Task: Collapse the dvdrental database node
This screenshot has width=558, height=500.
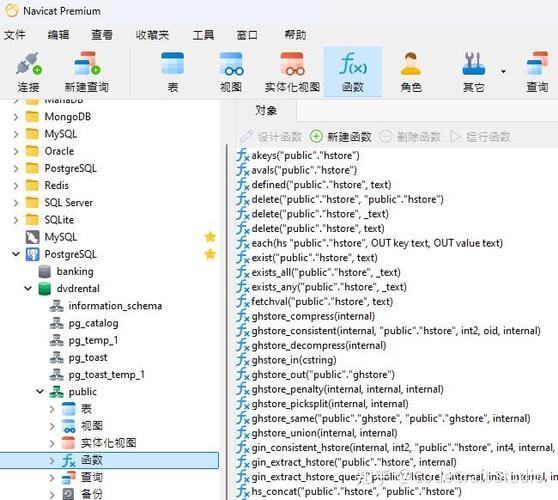Action: pyautogui.click(x=28, y=289)
